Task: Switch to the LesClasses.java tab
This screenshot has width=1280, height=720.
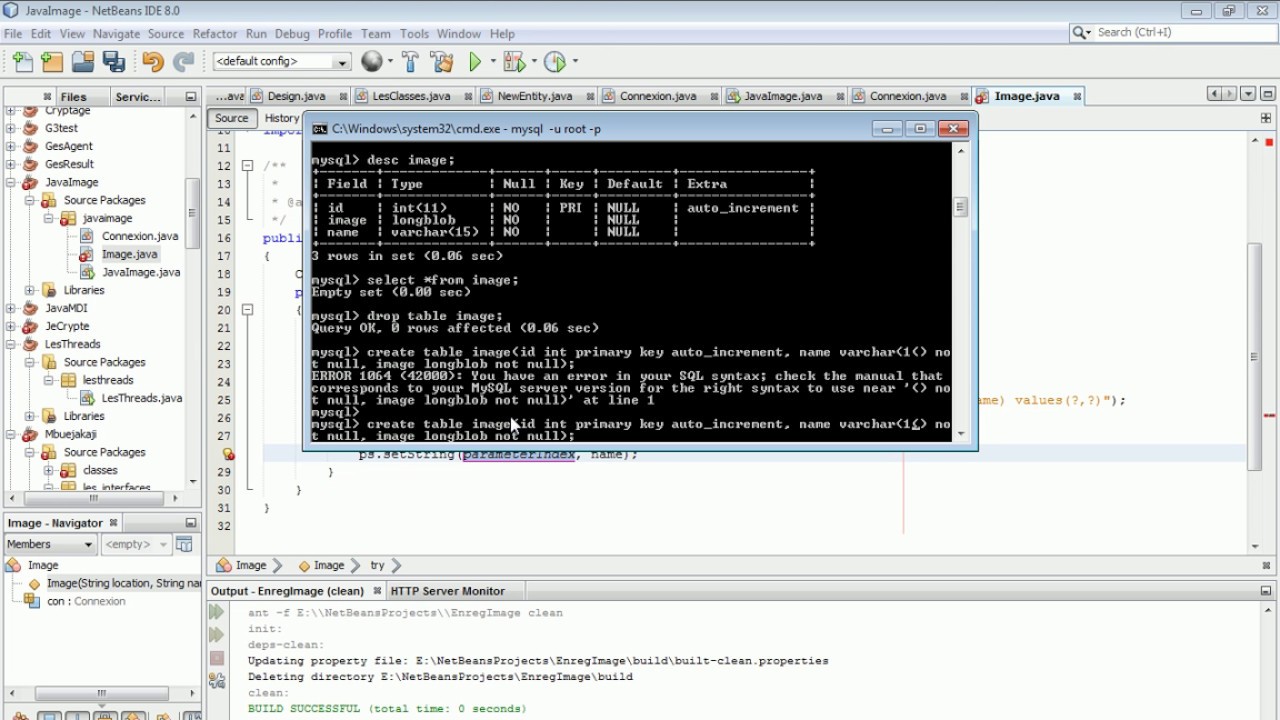Action: [x=411, y=96]
